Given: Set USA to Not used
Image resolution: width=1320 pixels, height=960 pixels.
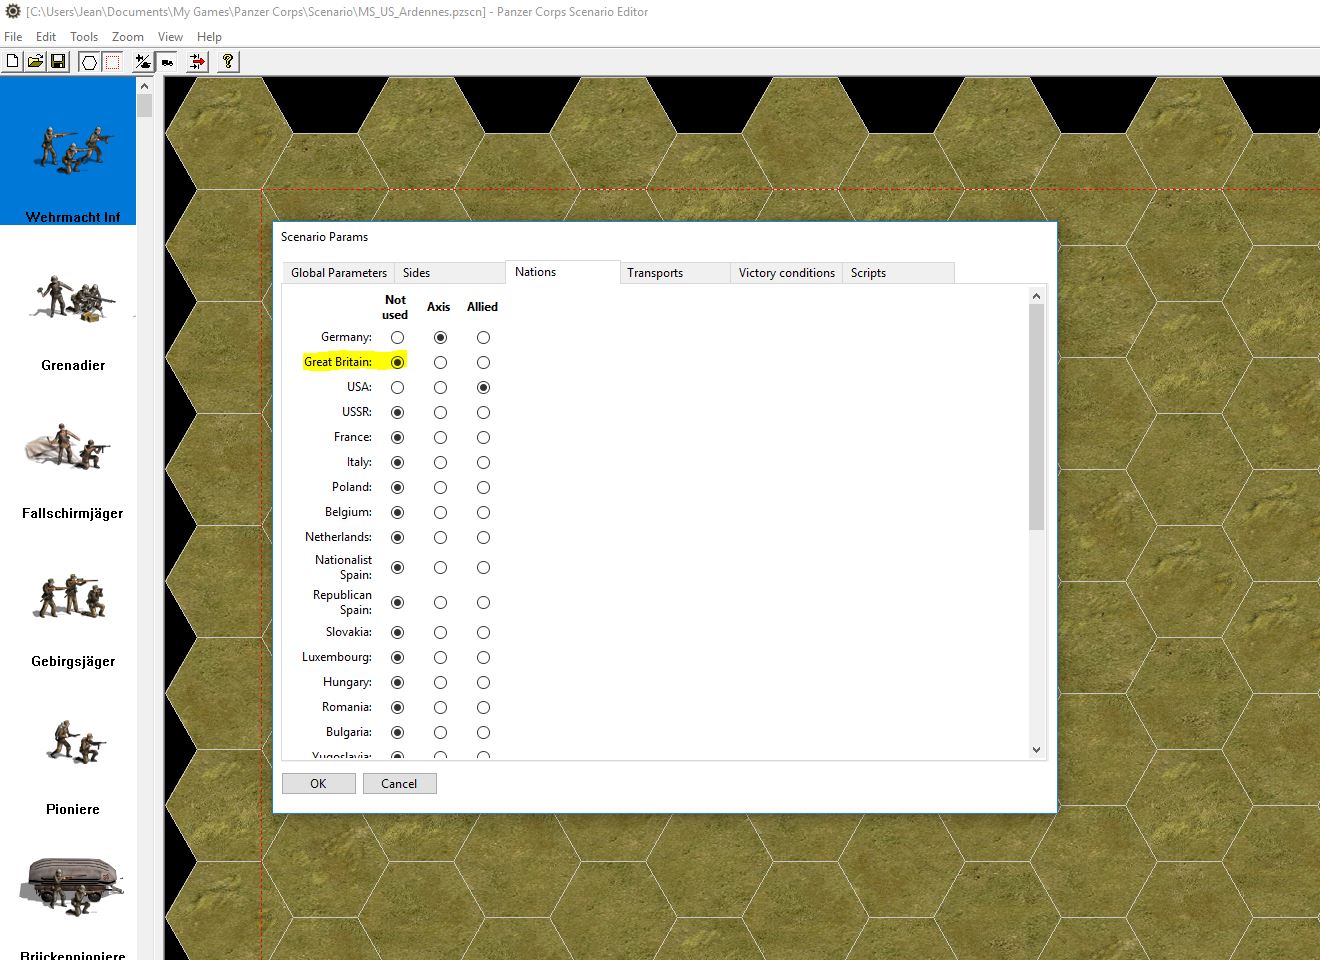Looking at the screenshot, I should tap(397, 388).
